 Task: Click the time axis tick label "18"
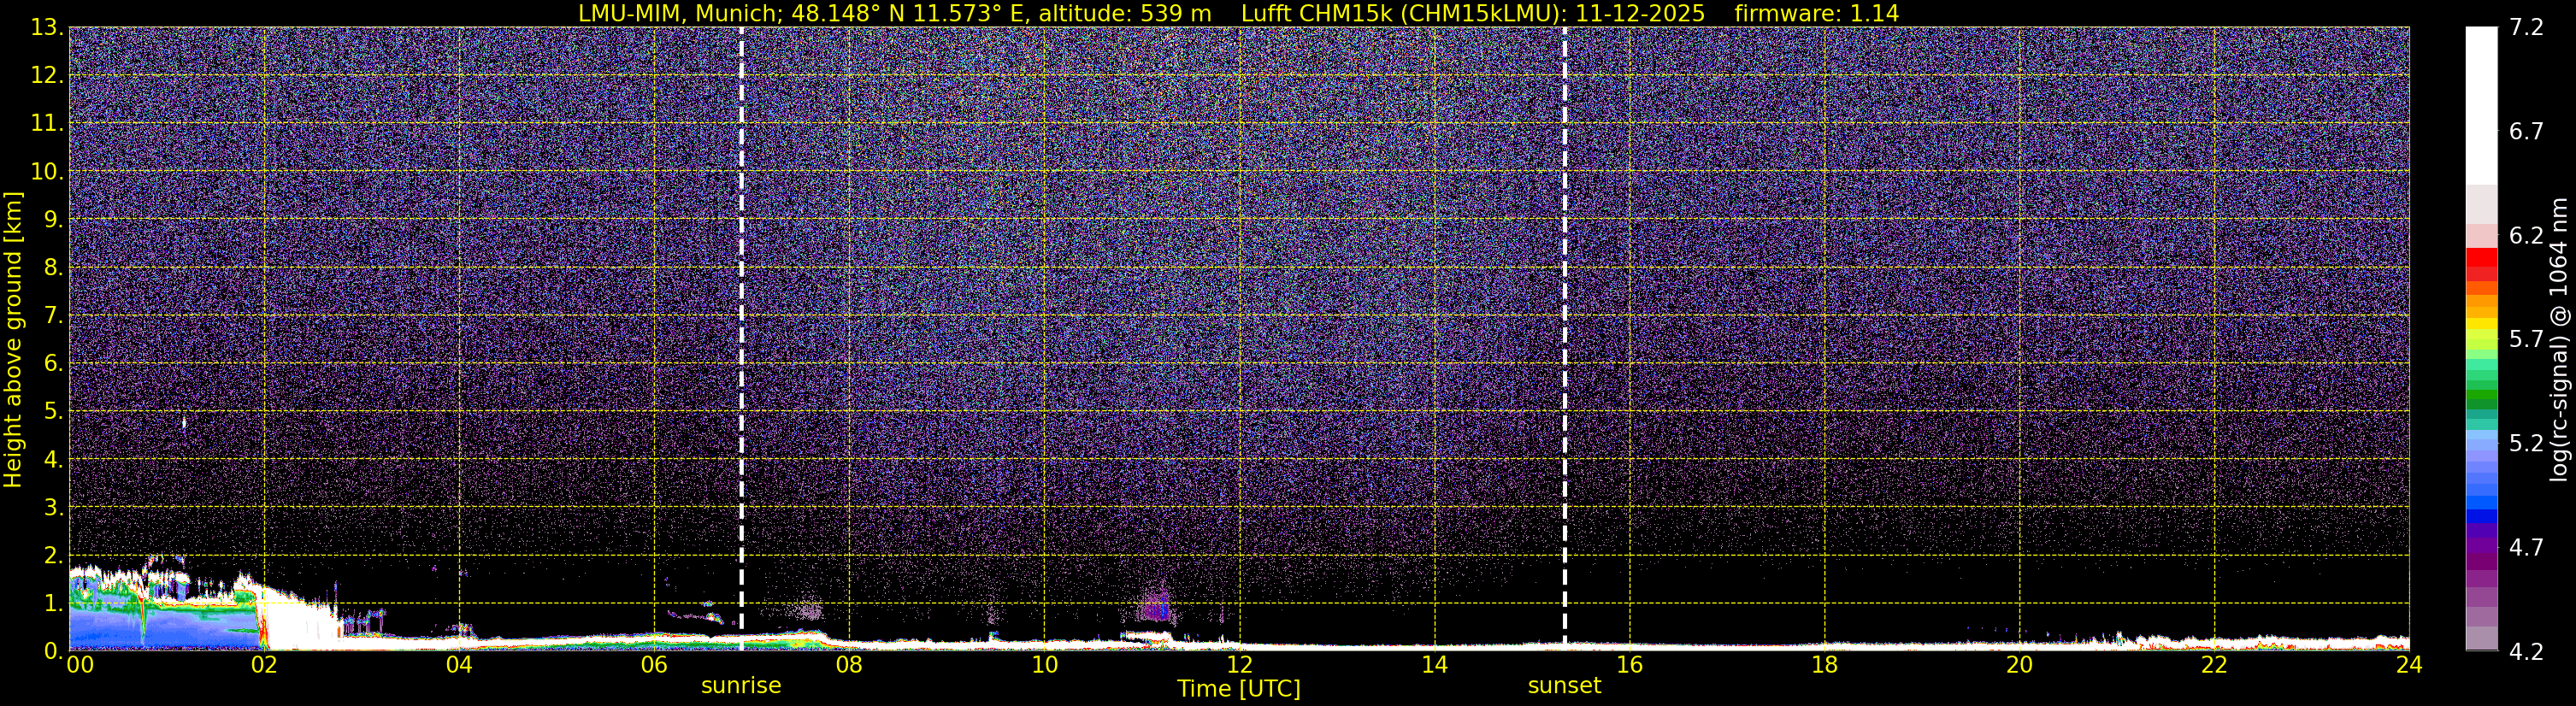[x=1824, y=665]
